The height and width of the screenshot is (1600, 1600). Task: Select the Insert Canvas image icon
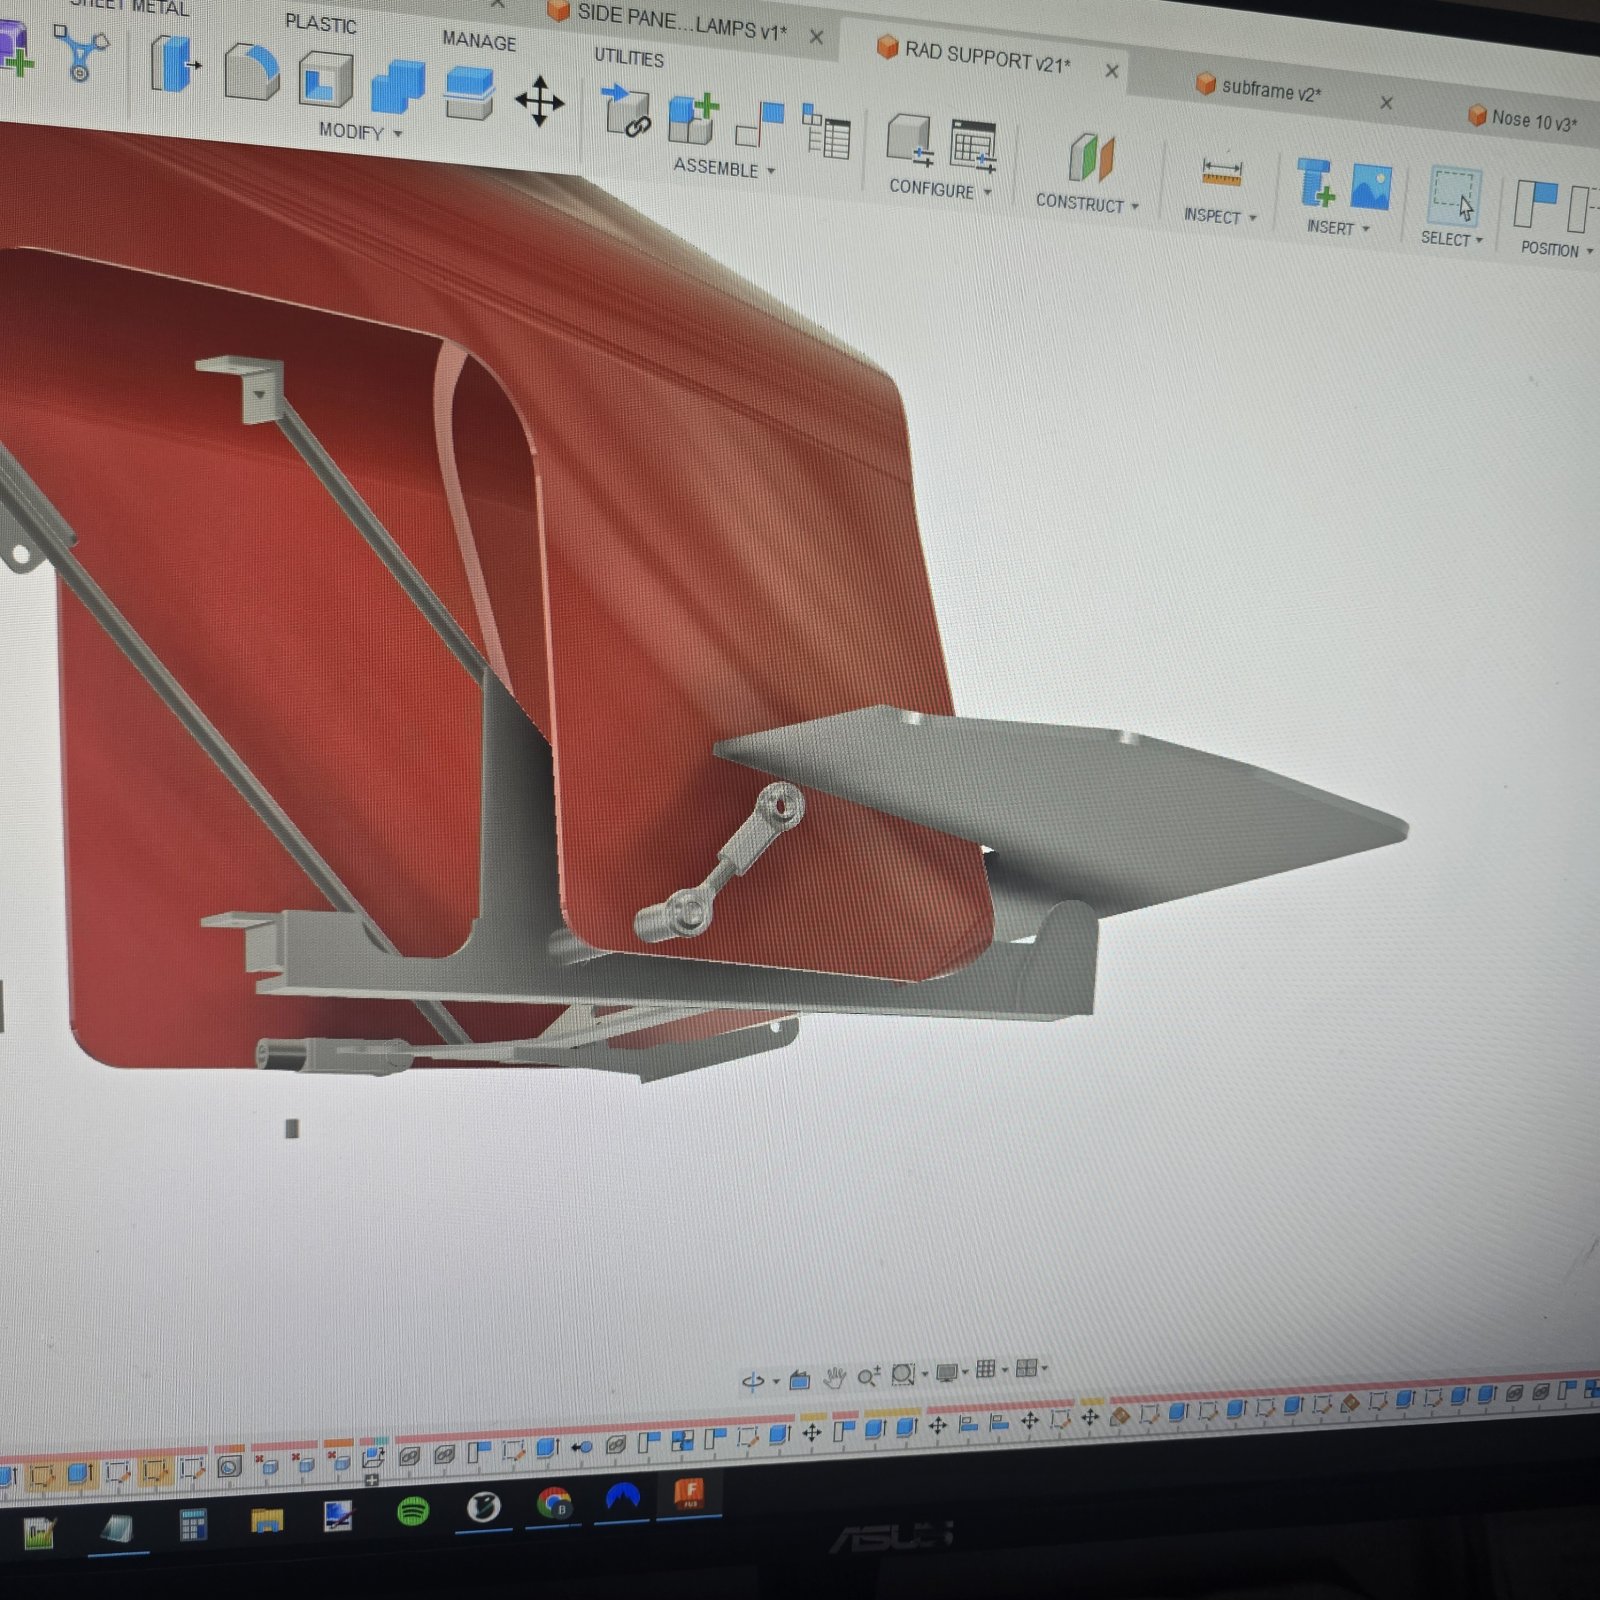click(x=1370, y=187)
